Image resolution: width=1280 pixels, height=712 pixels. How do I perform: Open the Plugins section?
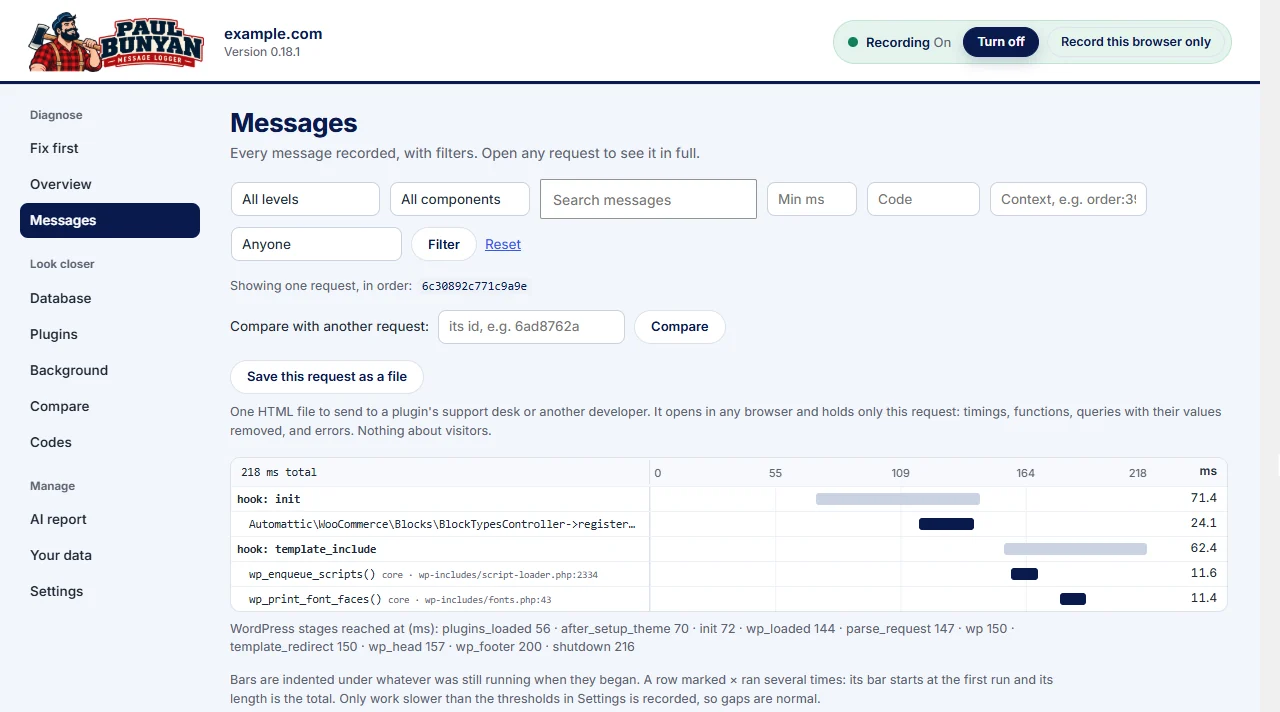click(110, 334)
